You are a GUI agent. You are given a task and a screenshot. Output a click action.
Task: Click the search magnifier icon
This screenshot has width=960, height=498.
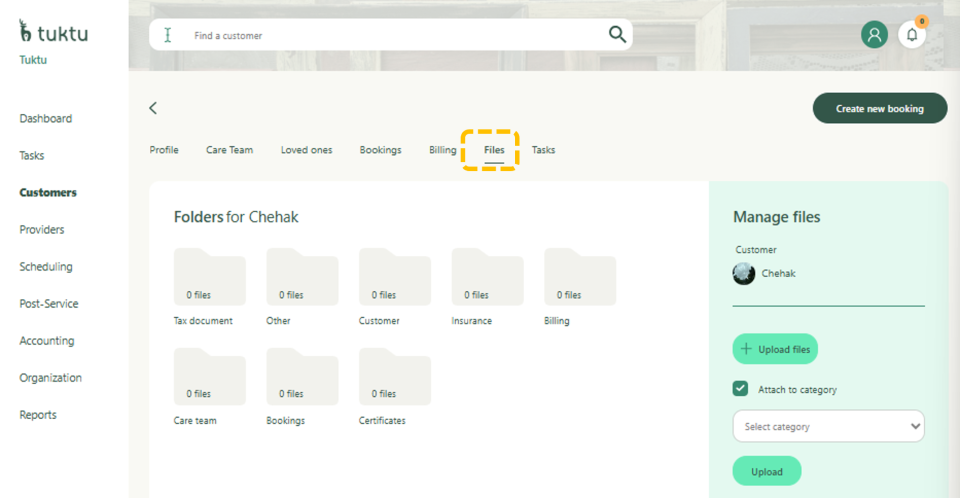click(x=617, y=35)
